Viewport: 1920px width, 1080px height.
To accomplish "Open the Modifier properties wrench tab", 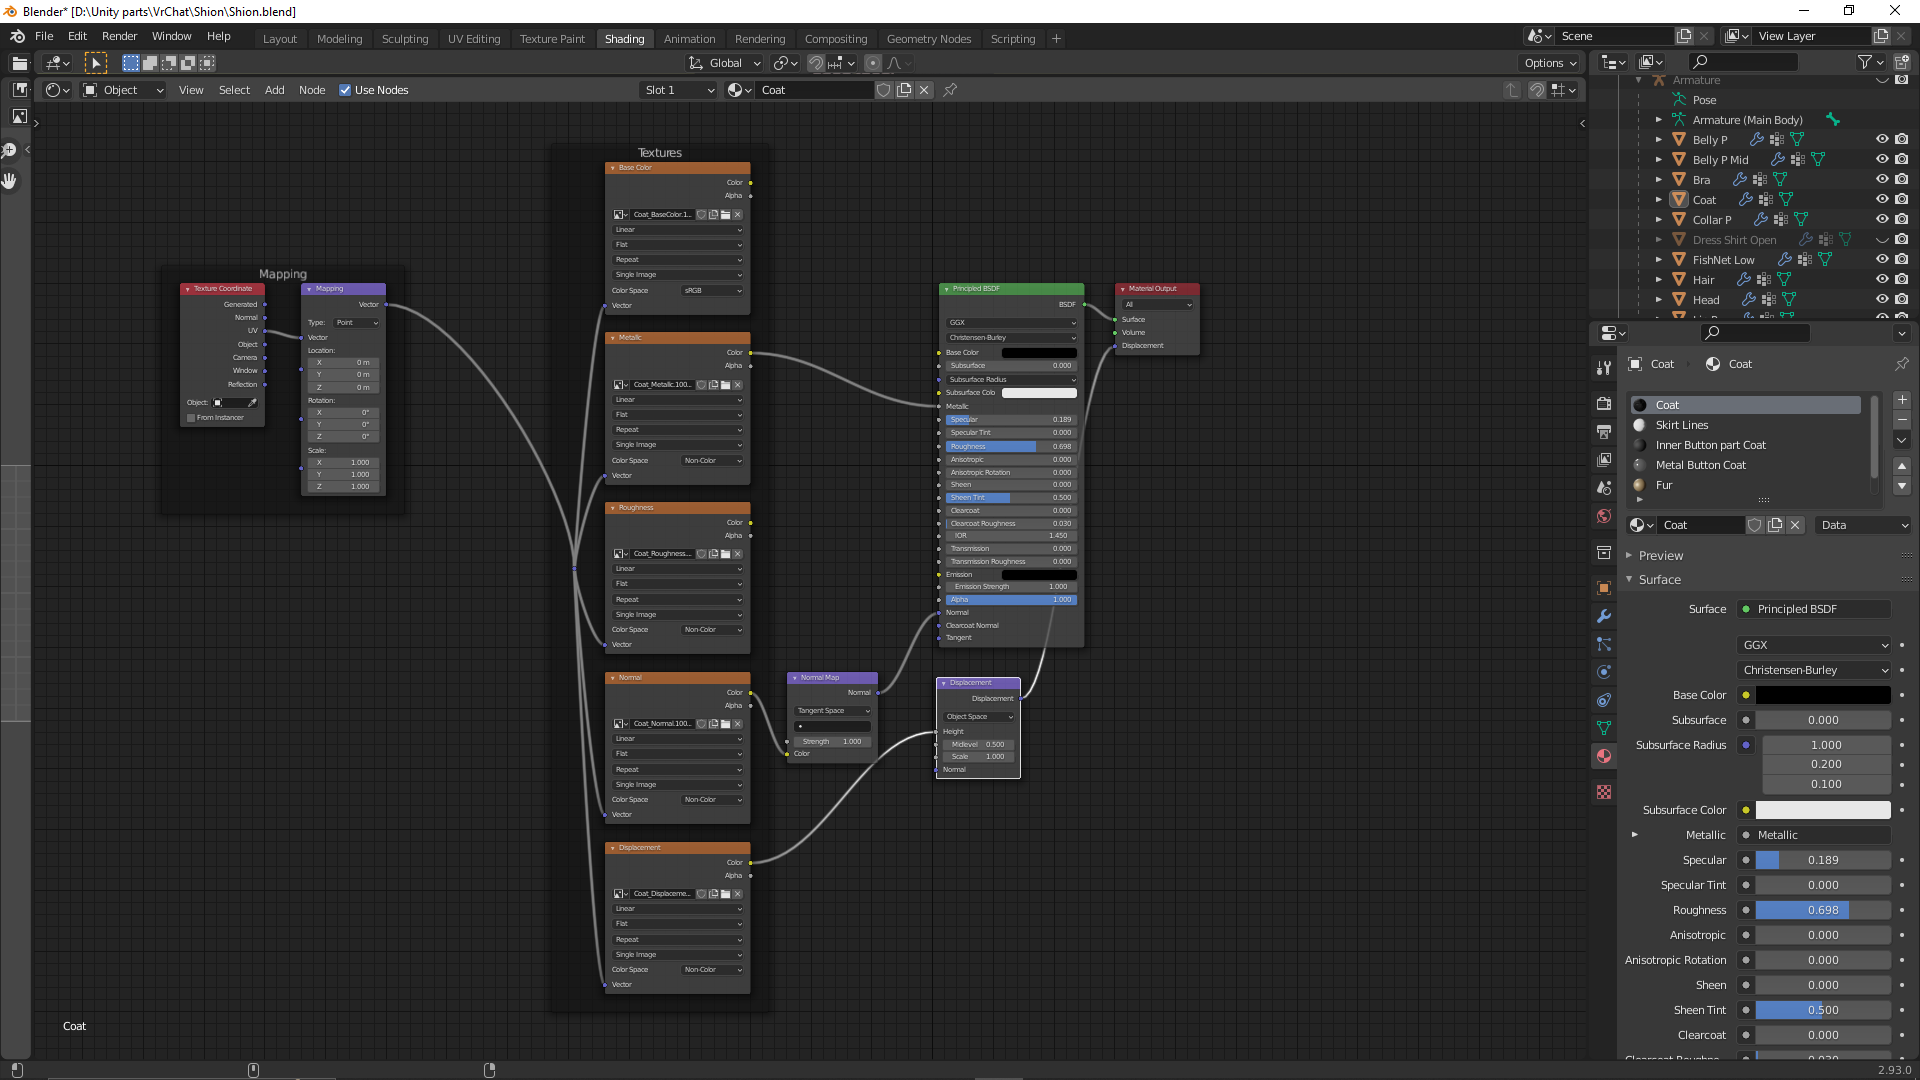I will point(1604,616).
